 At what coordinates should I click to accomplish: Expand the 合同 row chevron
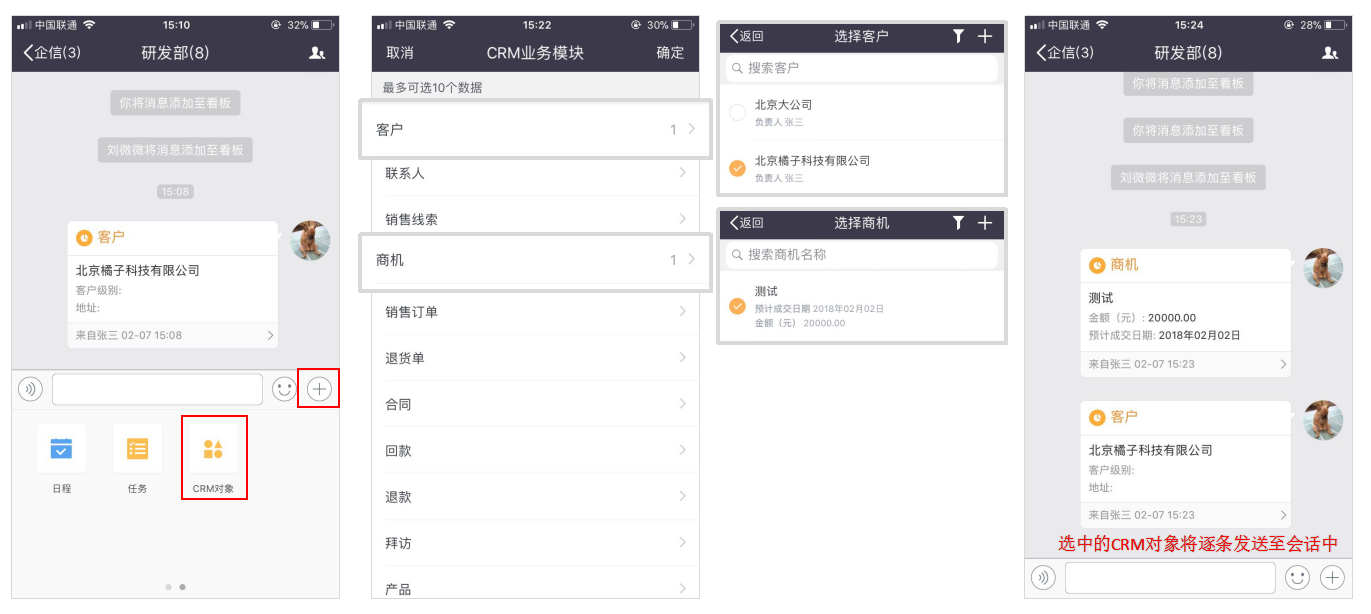(x=683, y=404)
